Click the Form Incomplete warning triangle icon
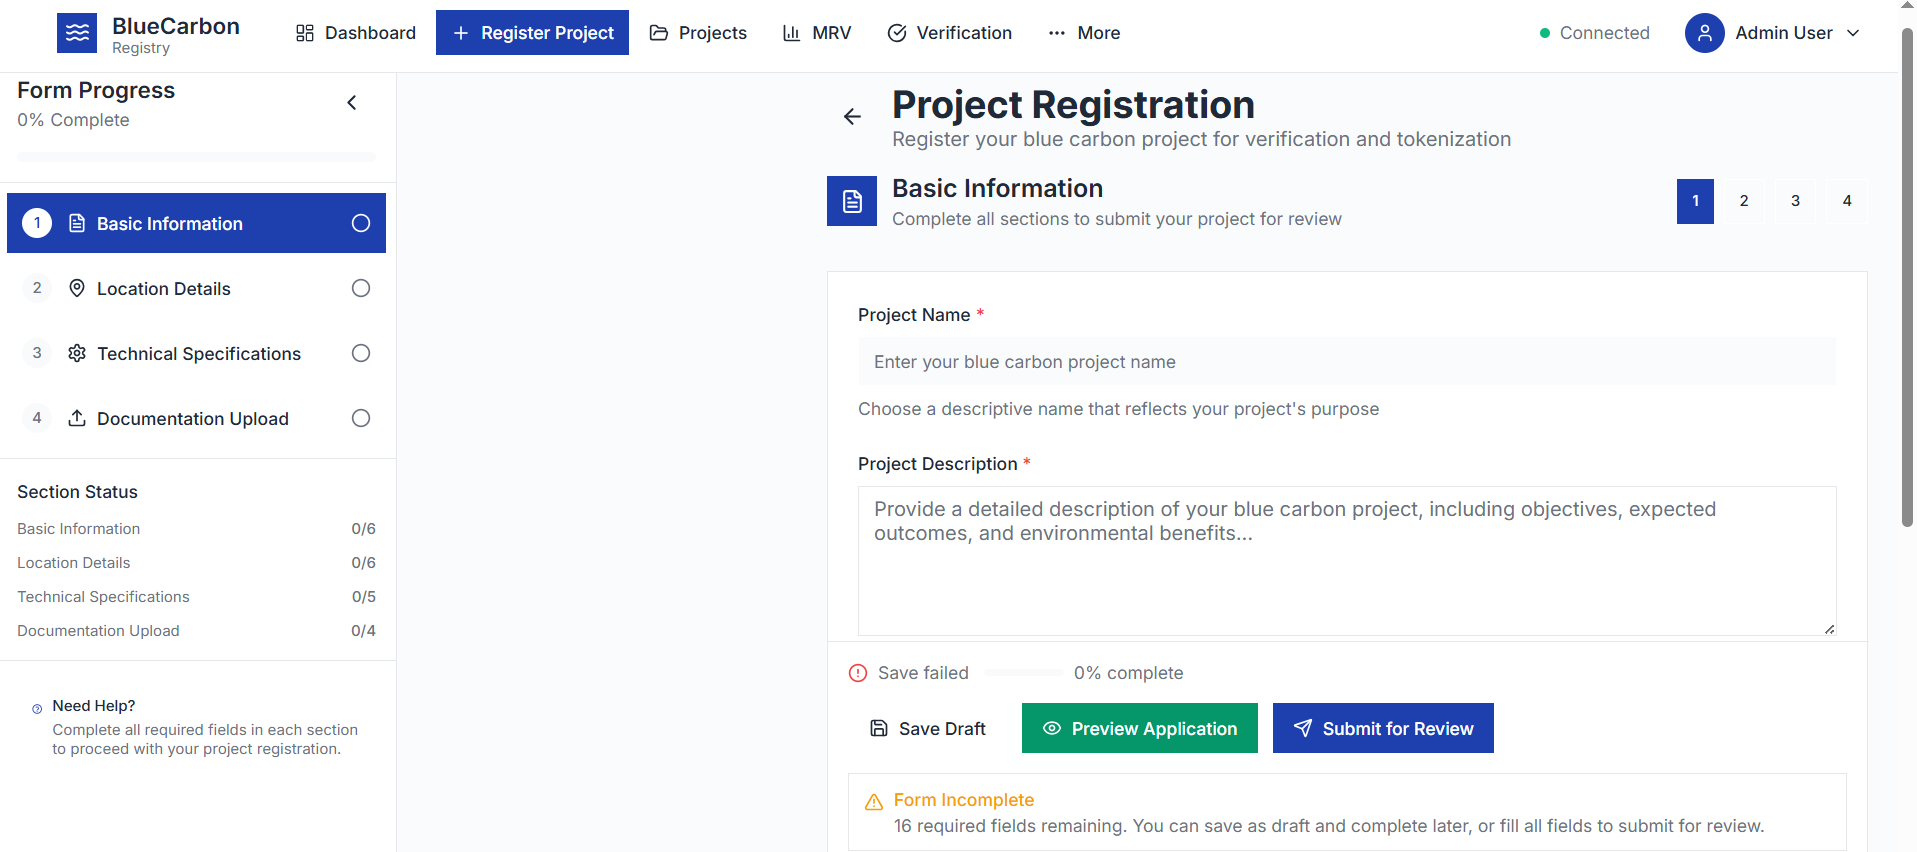The height and width of the screenshot is (852, 1917). click(x=874, y=802)
